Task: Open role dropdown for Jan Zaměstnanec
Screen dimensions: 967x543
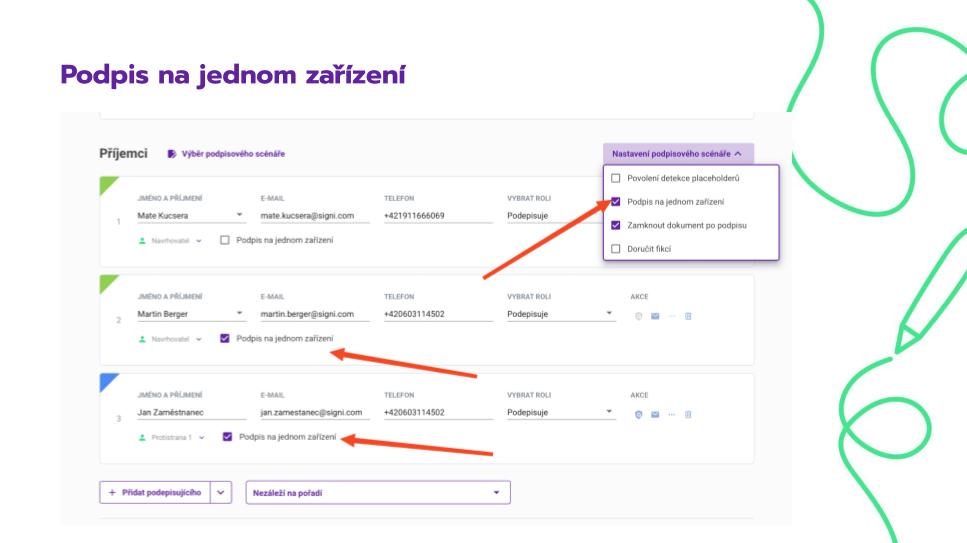Action: [x=609, y=413]
